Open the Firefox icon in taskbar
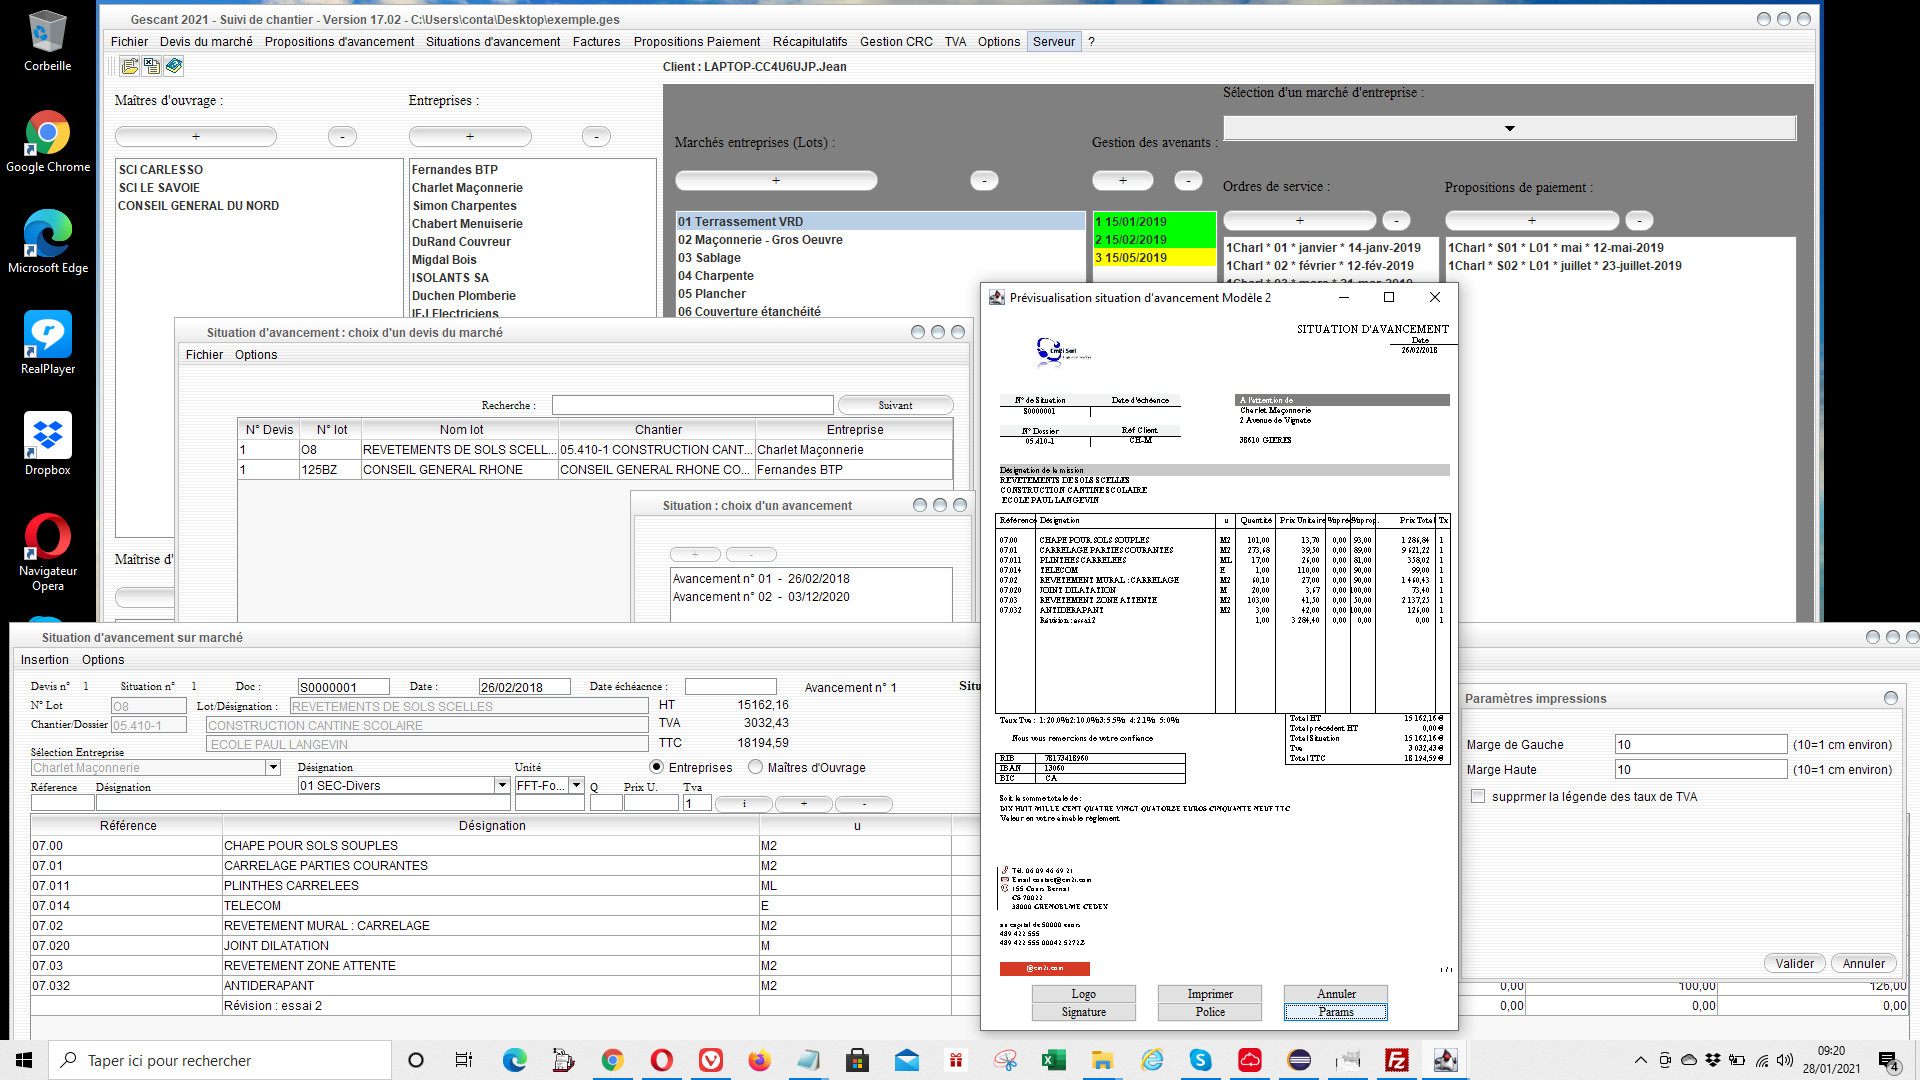This screenshot has height=1080, width=1920. [x=760, y=1060]
